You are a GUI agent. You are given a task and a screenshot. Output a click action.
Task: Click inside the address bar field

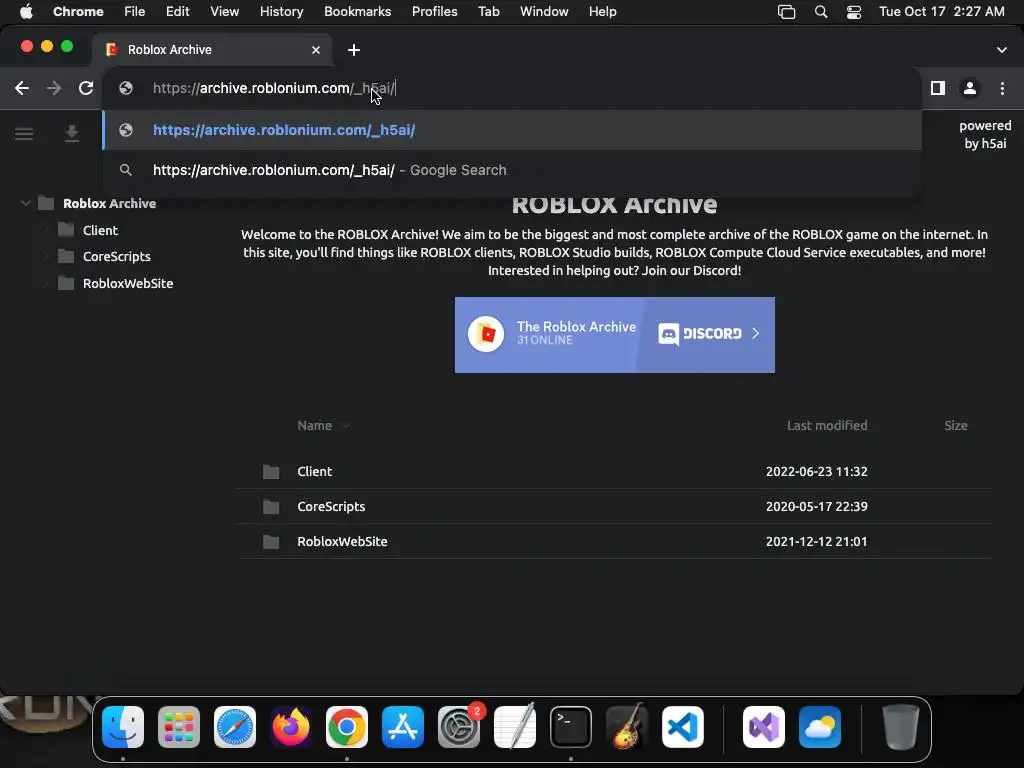(512, 88)
